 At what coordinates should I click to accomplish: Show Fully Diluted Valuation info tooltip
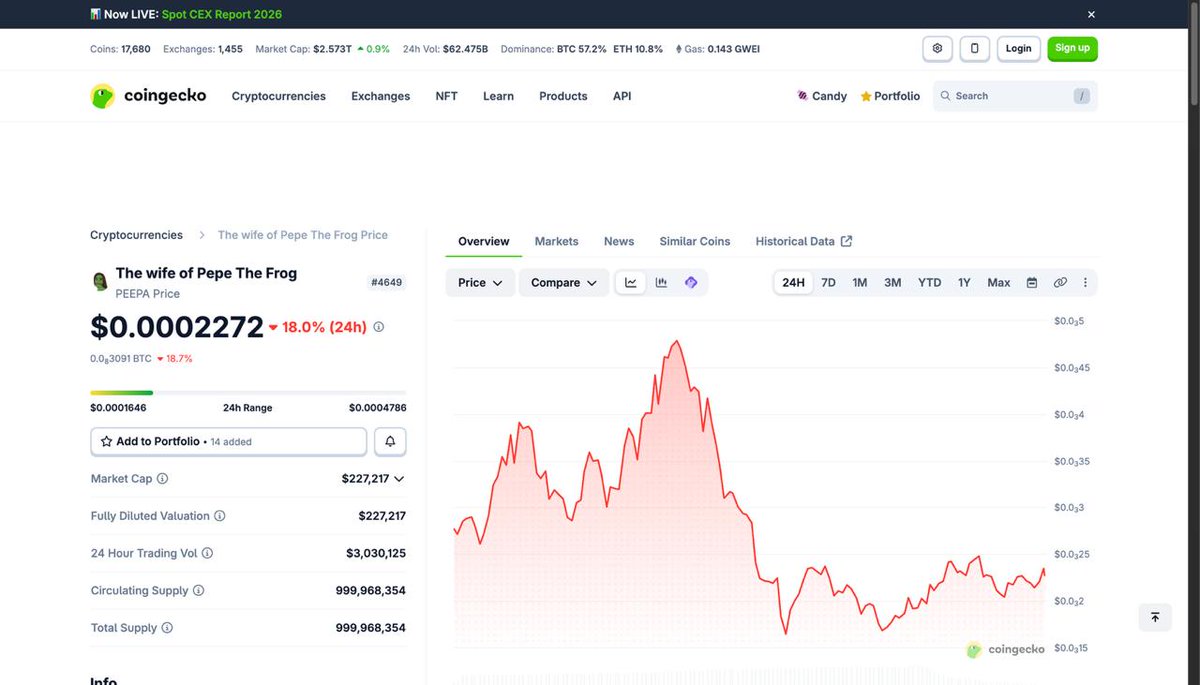point(219,516)
